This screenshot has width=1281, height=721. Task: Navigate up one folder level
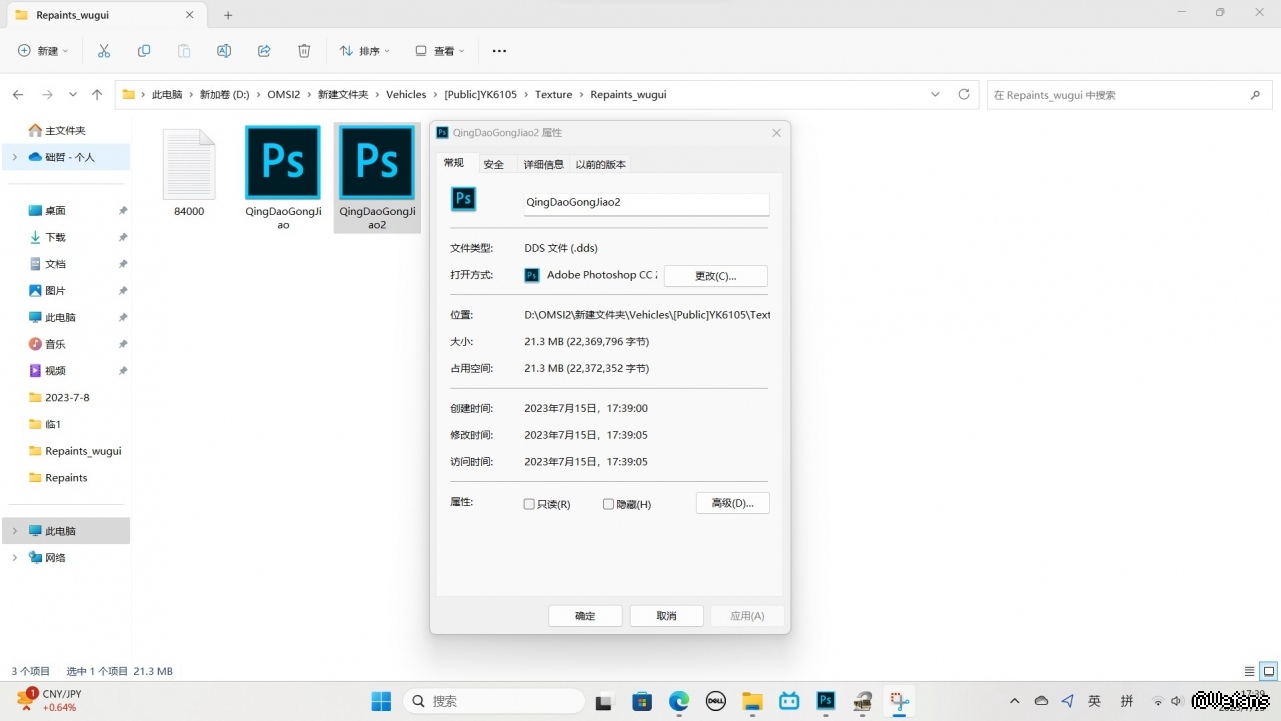(x=97, y=95)
